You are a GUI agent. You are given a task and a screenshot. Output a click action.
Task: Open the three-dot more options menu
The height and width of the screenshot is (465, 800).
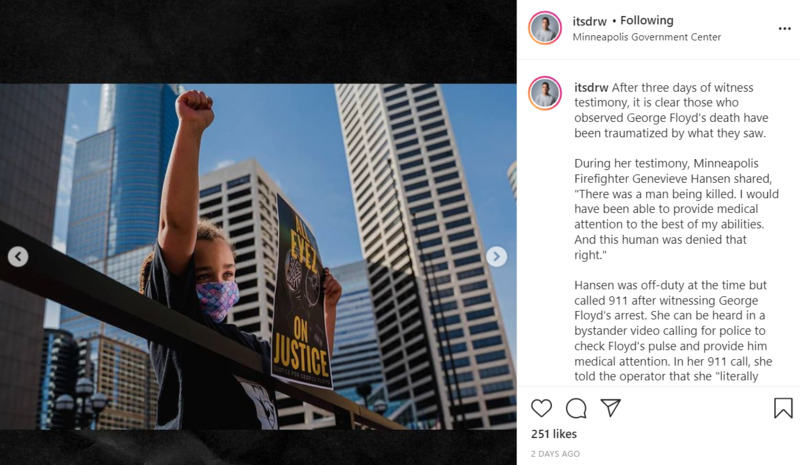click(785, 29)
